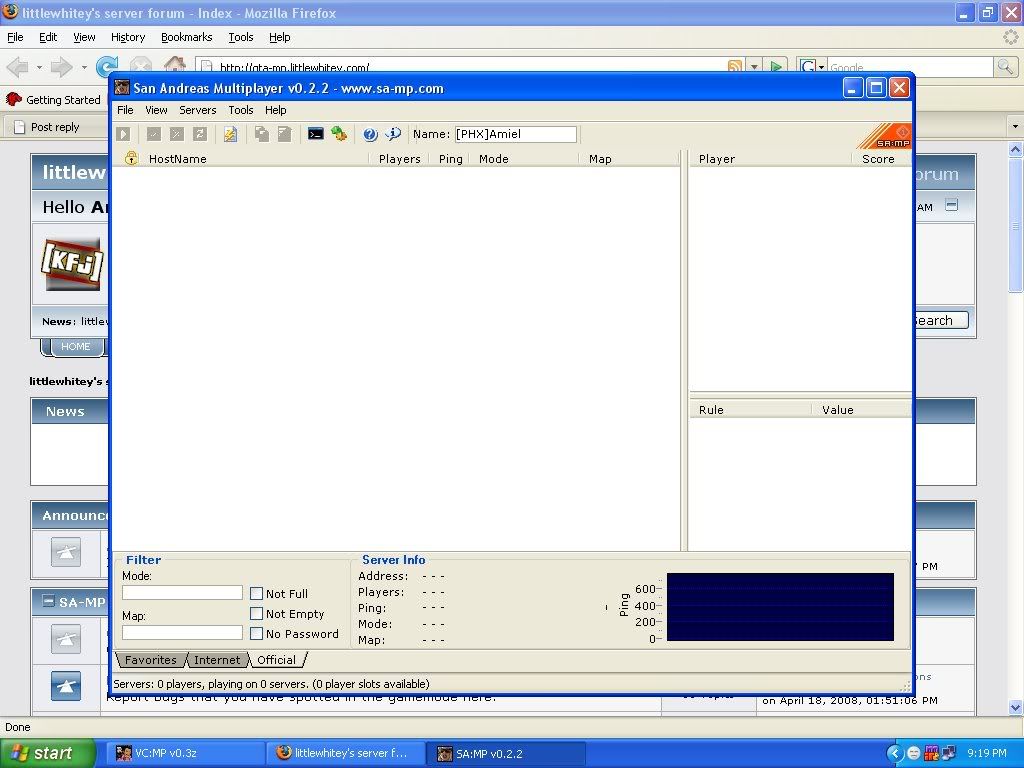Switch to the Internet tab
The image size is (1024, 768).
[217, 660]
